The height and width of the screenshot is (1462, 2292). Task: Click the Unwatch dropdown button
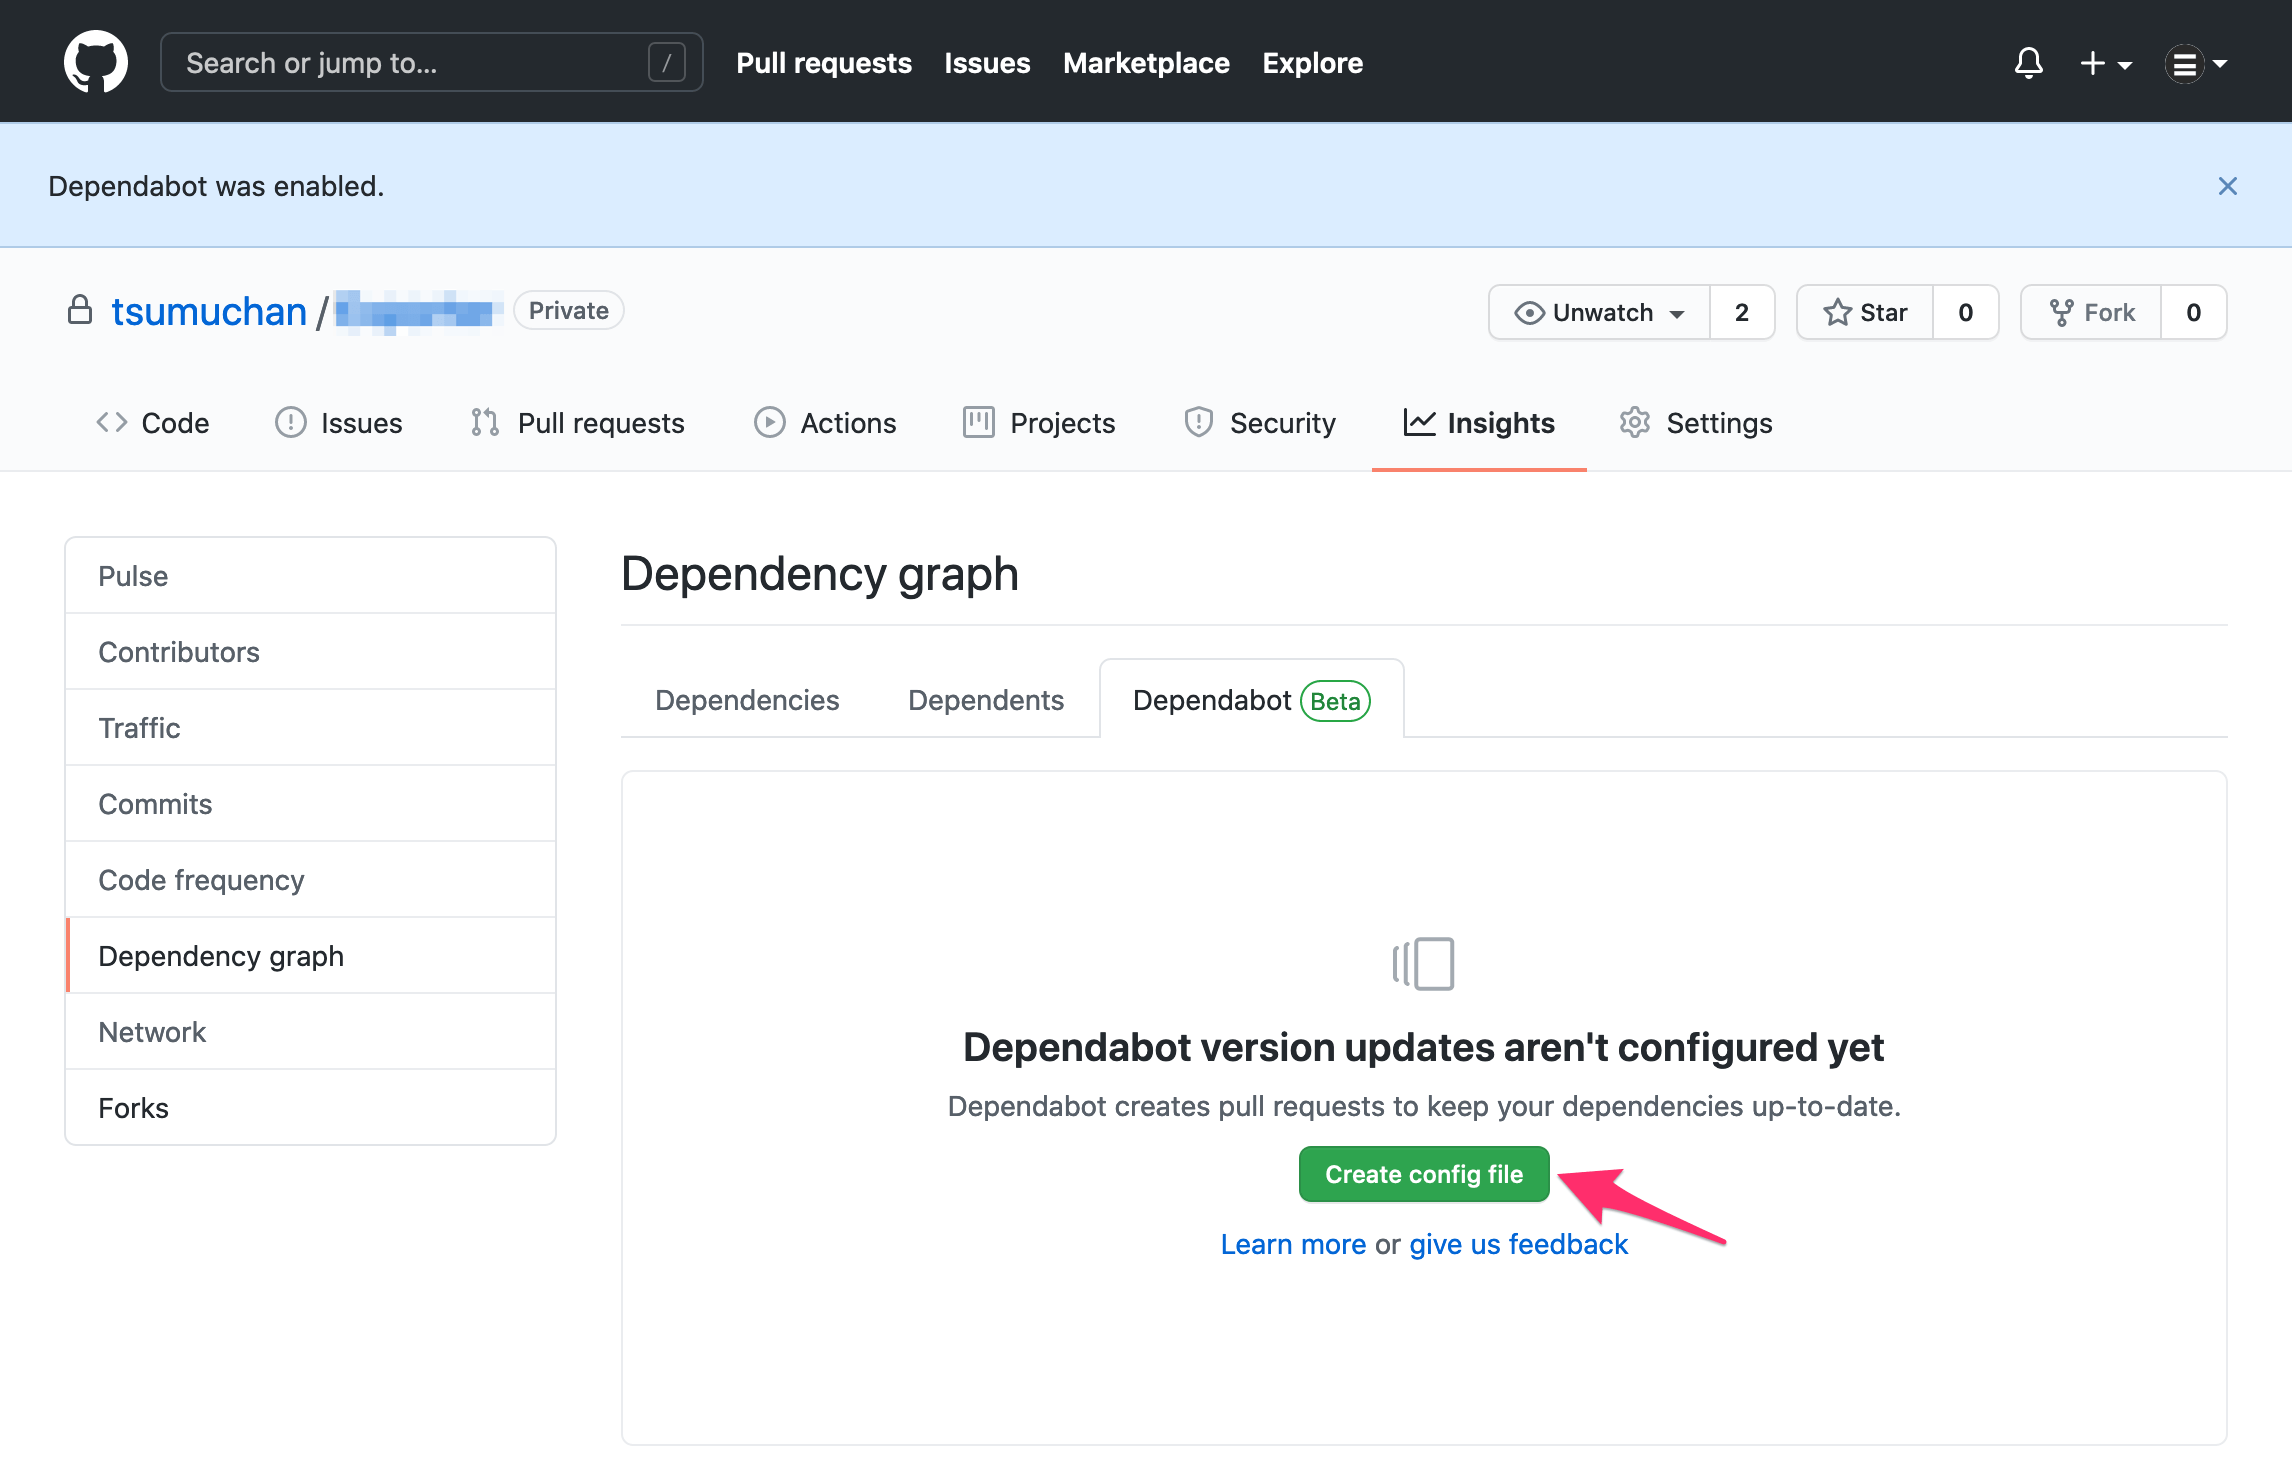[x=1599, y=312]
